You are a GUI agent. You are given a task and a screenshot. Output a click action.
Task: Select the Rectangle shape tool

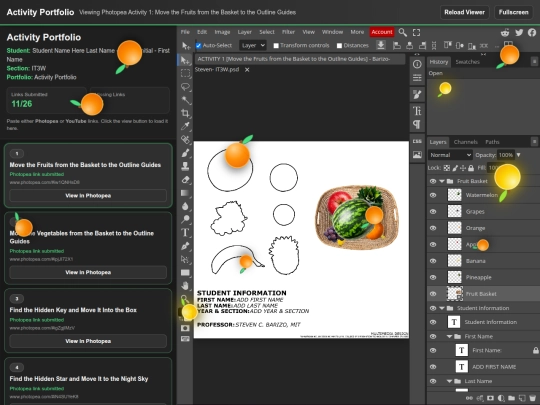coord(185,272)
